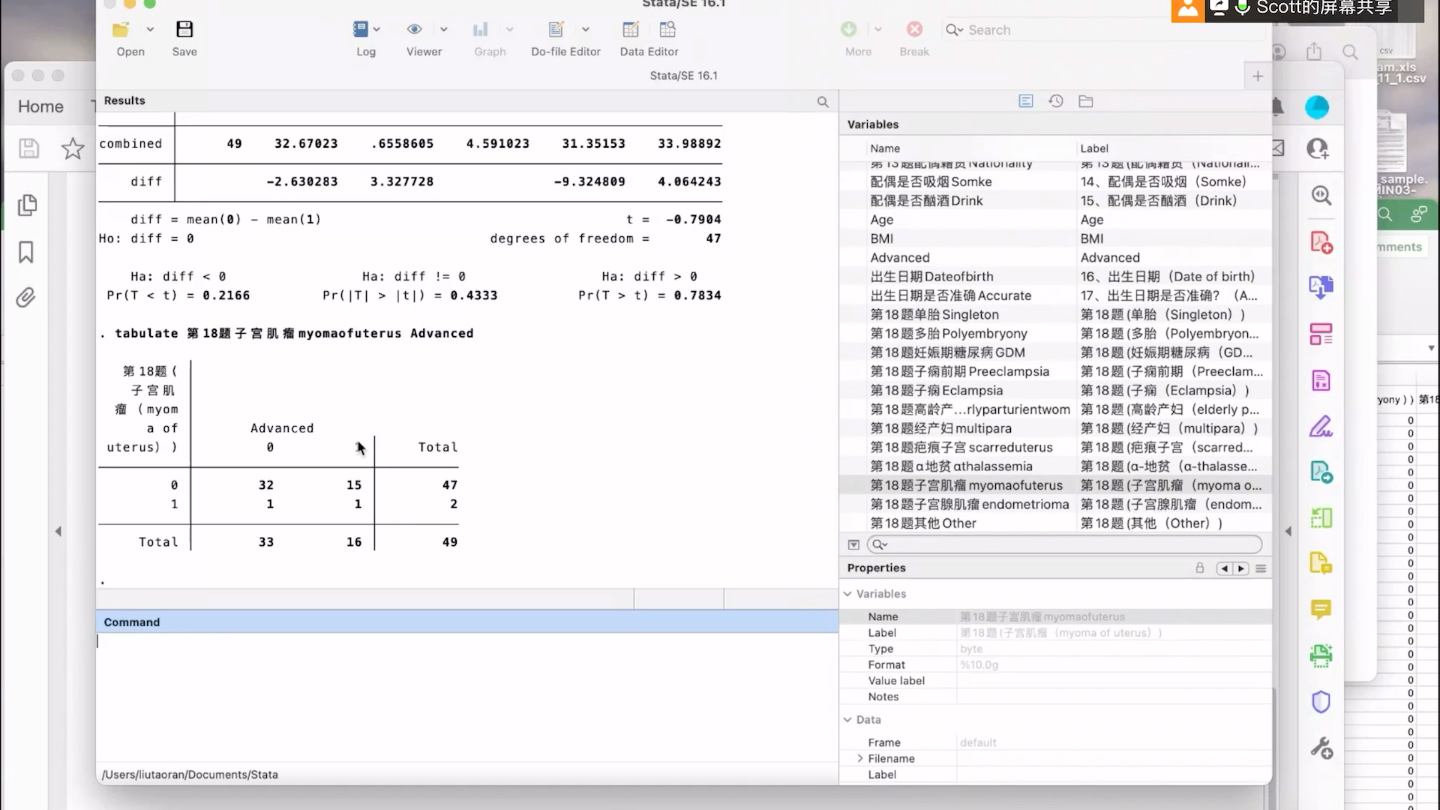Click the Graph toolbar icon
This screenshot has height=810, width=1440.
[481, 30]
